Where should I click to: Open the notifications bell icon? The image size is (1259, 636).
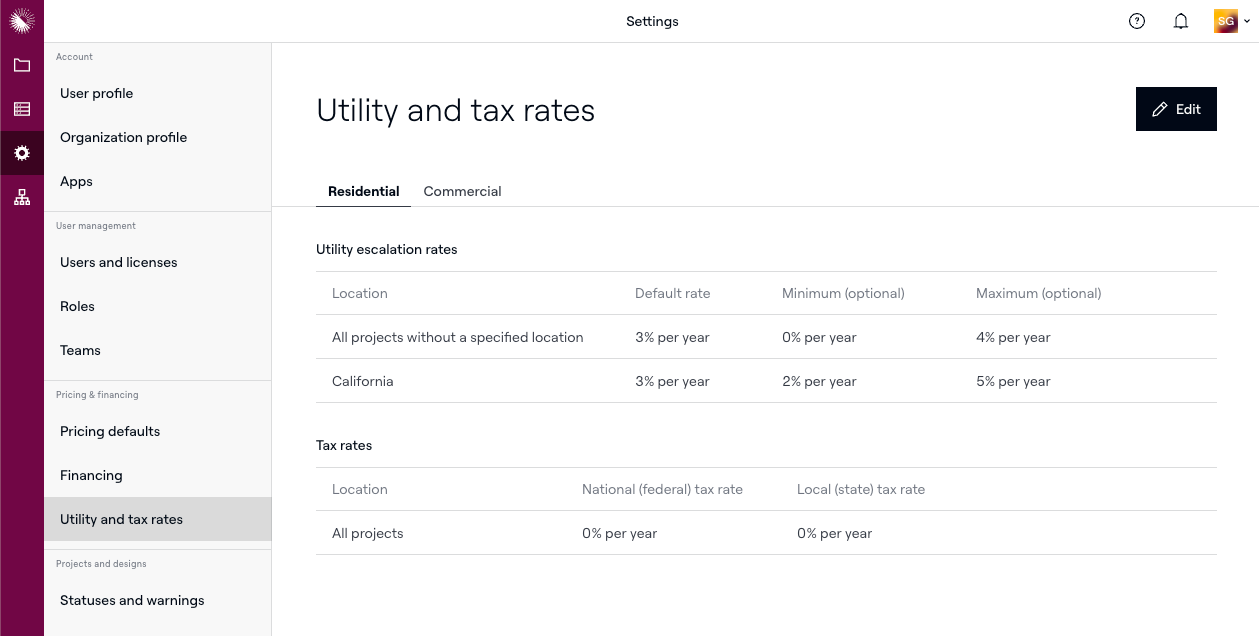(x=1180, y=21)
